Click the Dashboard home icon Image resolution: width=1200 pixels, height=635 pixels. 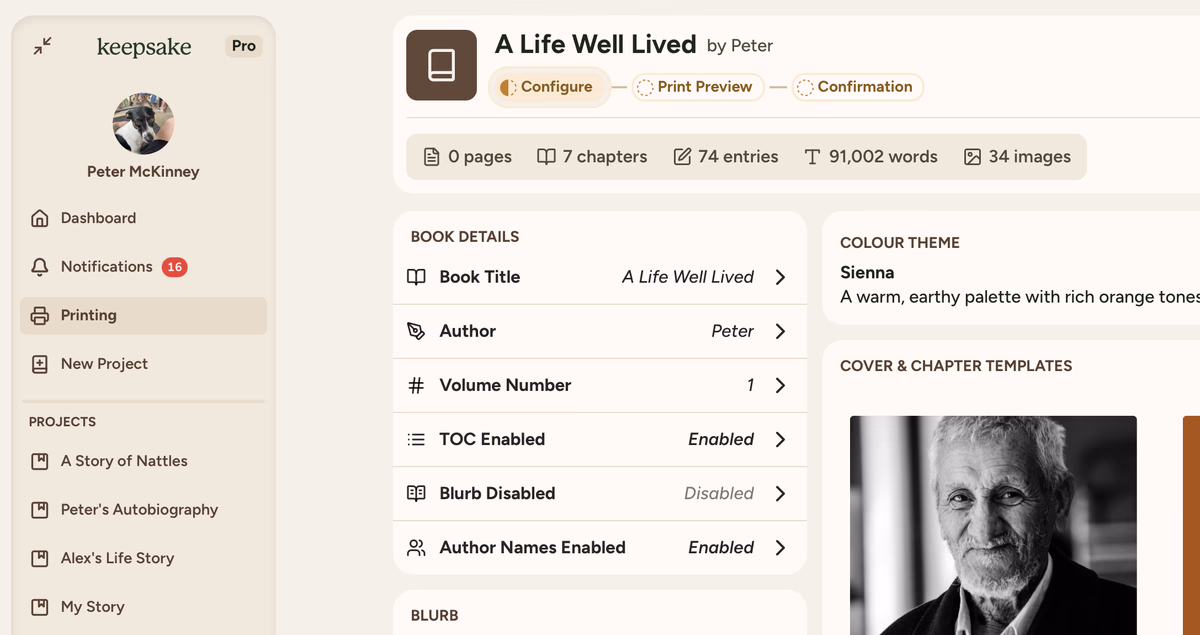click(x=40, y=218)
